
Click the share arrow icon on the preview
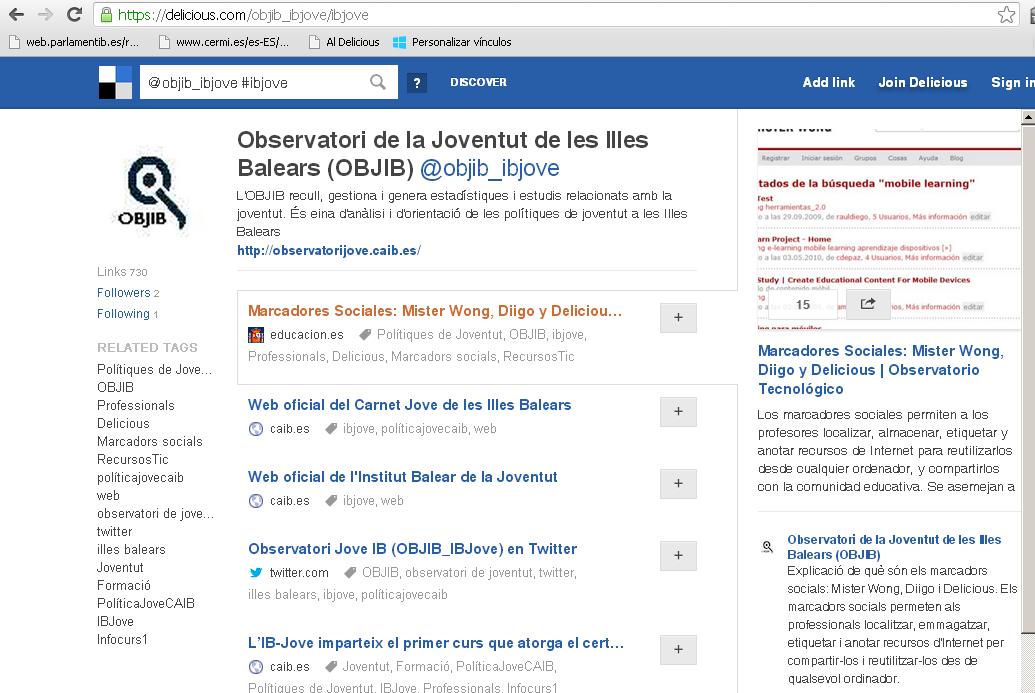tap(867, 304)
